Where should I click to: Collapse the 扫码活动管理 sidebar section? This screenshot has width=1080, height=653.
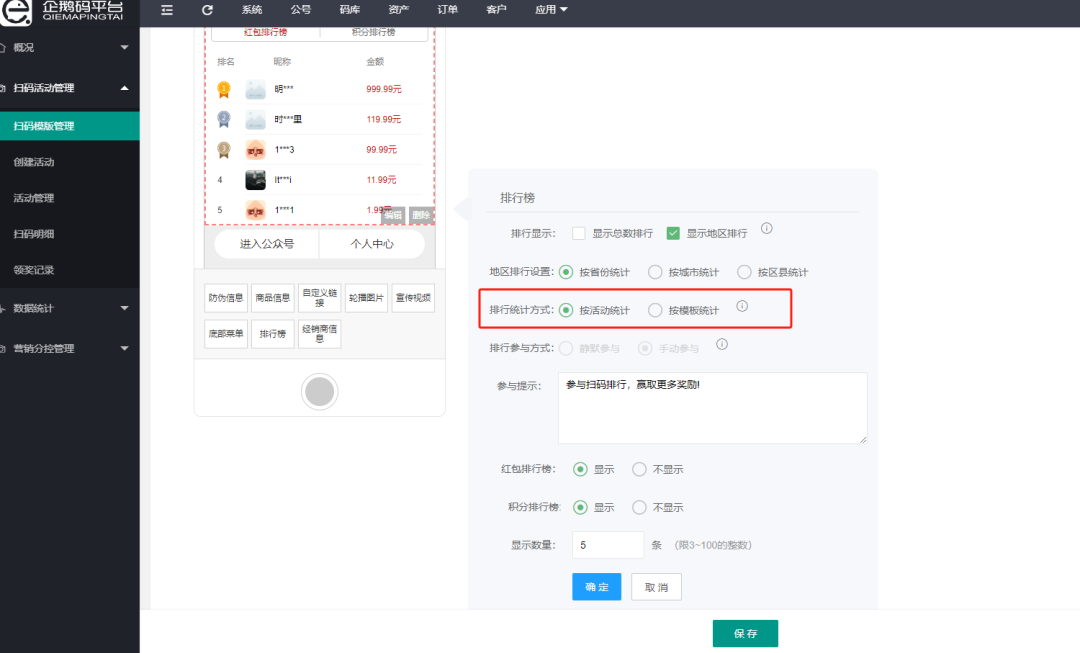68,88
